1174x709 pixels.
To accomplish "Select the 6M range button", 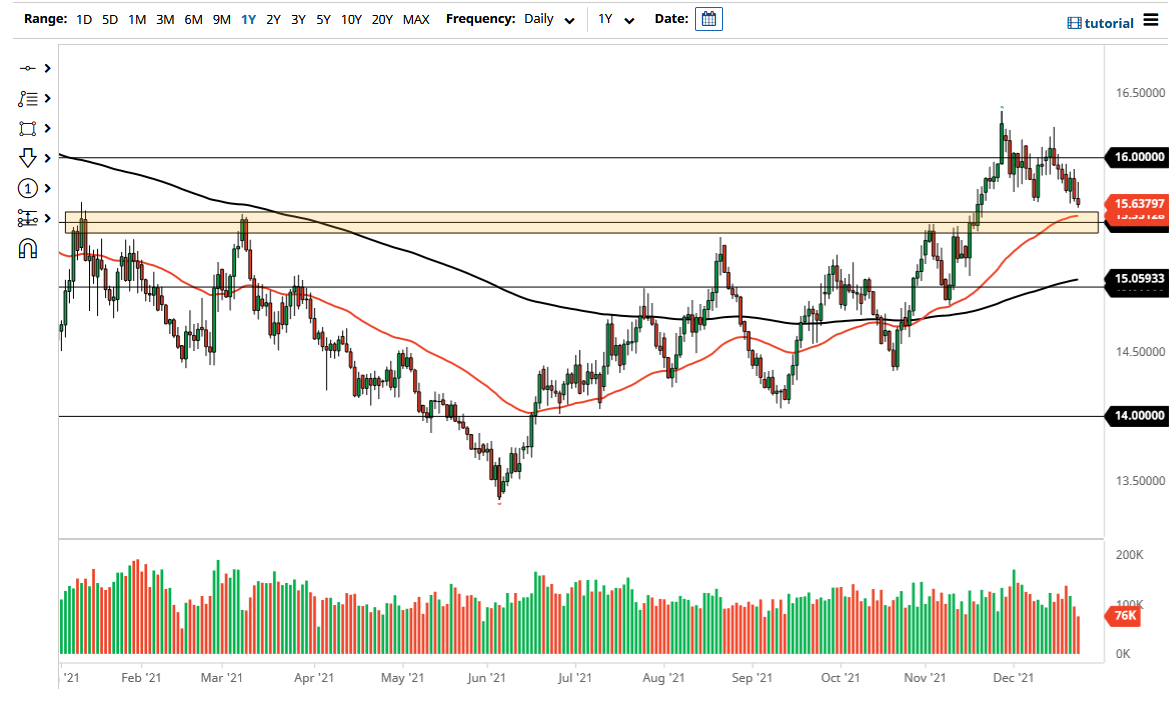I will coord(193,18).
